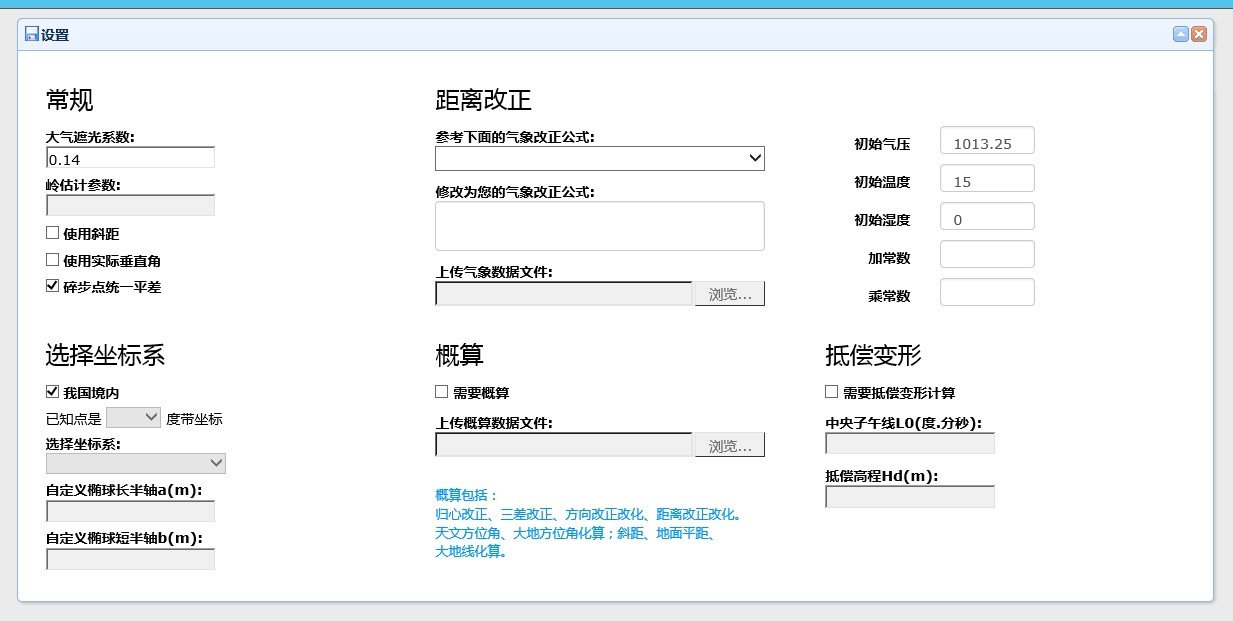The height and width of the screenshot is (621, 1233).
Task: Click the 修改为您的气象改正公式 text area
Action: pos(599,225)
